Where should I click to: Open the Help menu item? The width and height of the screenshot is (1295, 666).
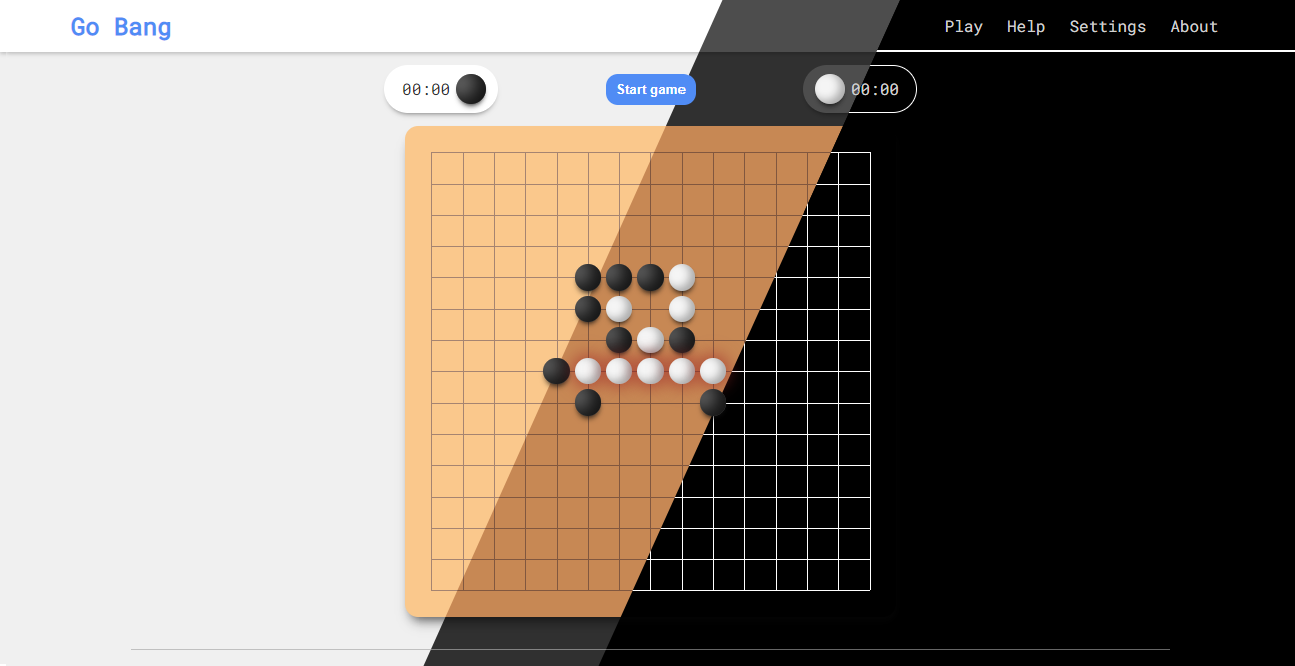pyautogui.click(x=1025, y=26)
